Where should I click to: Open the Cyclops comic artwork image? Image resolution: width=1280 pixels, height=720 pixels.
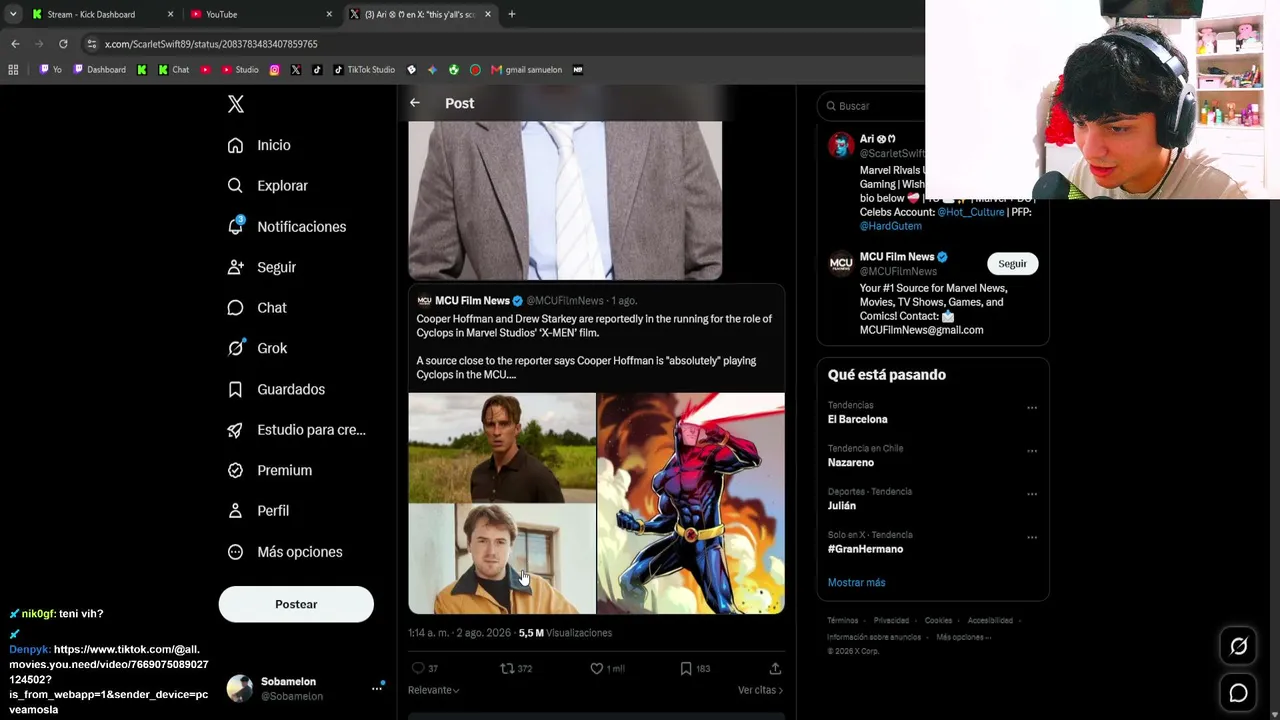pyautogui.click(x=691, y=503)
